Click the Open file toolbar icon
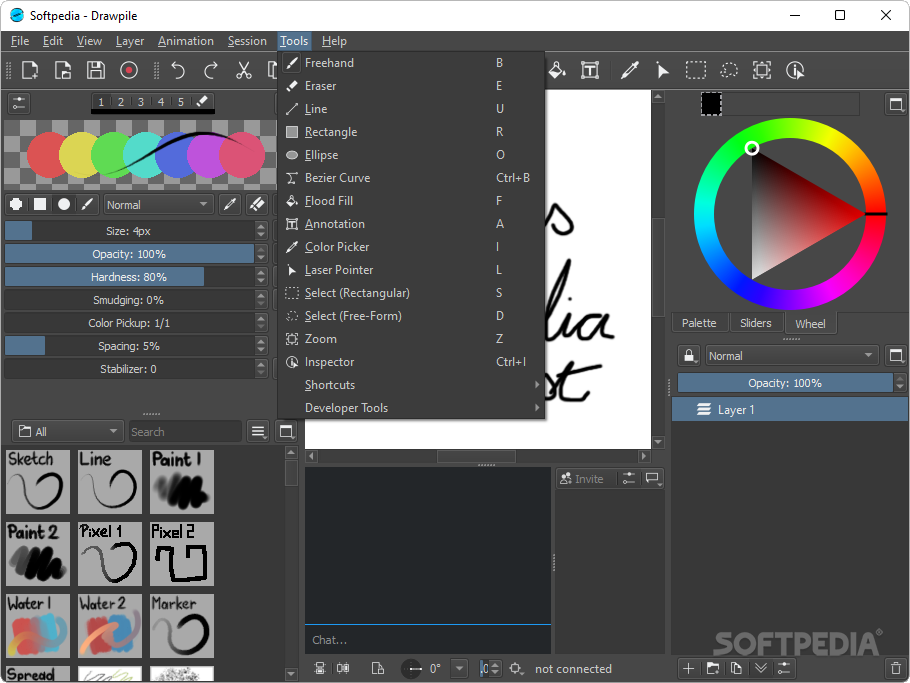The height and width of the screenshot is (683, 910). point(63,70)
